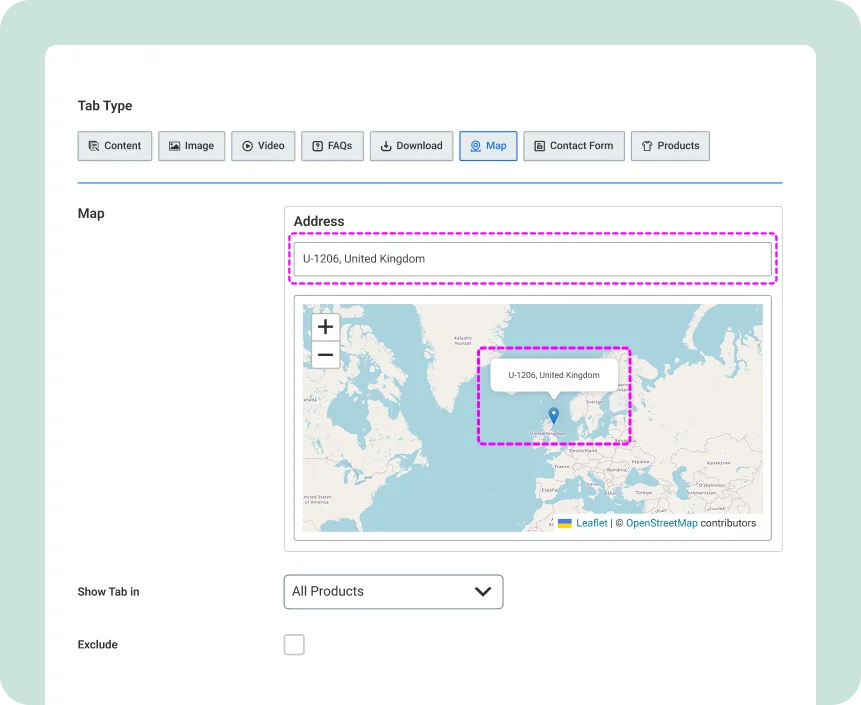Screen dimensions: 861x705
Task: Click into the Address input field
Action: [531, 259]
